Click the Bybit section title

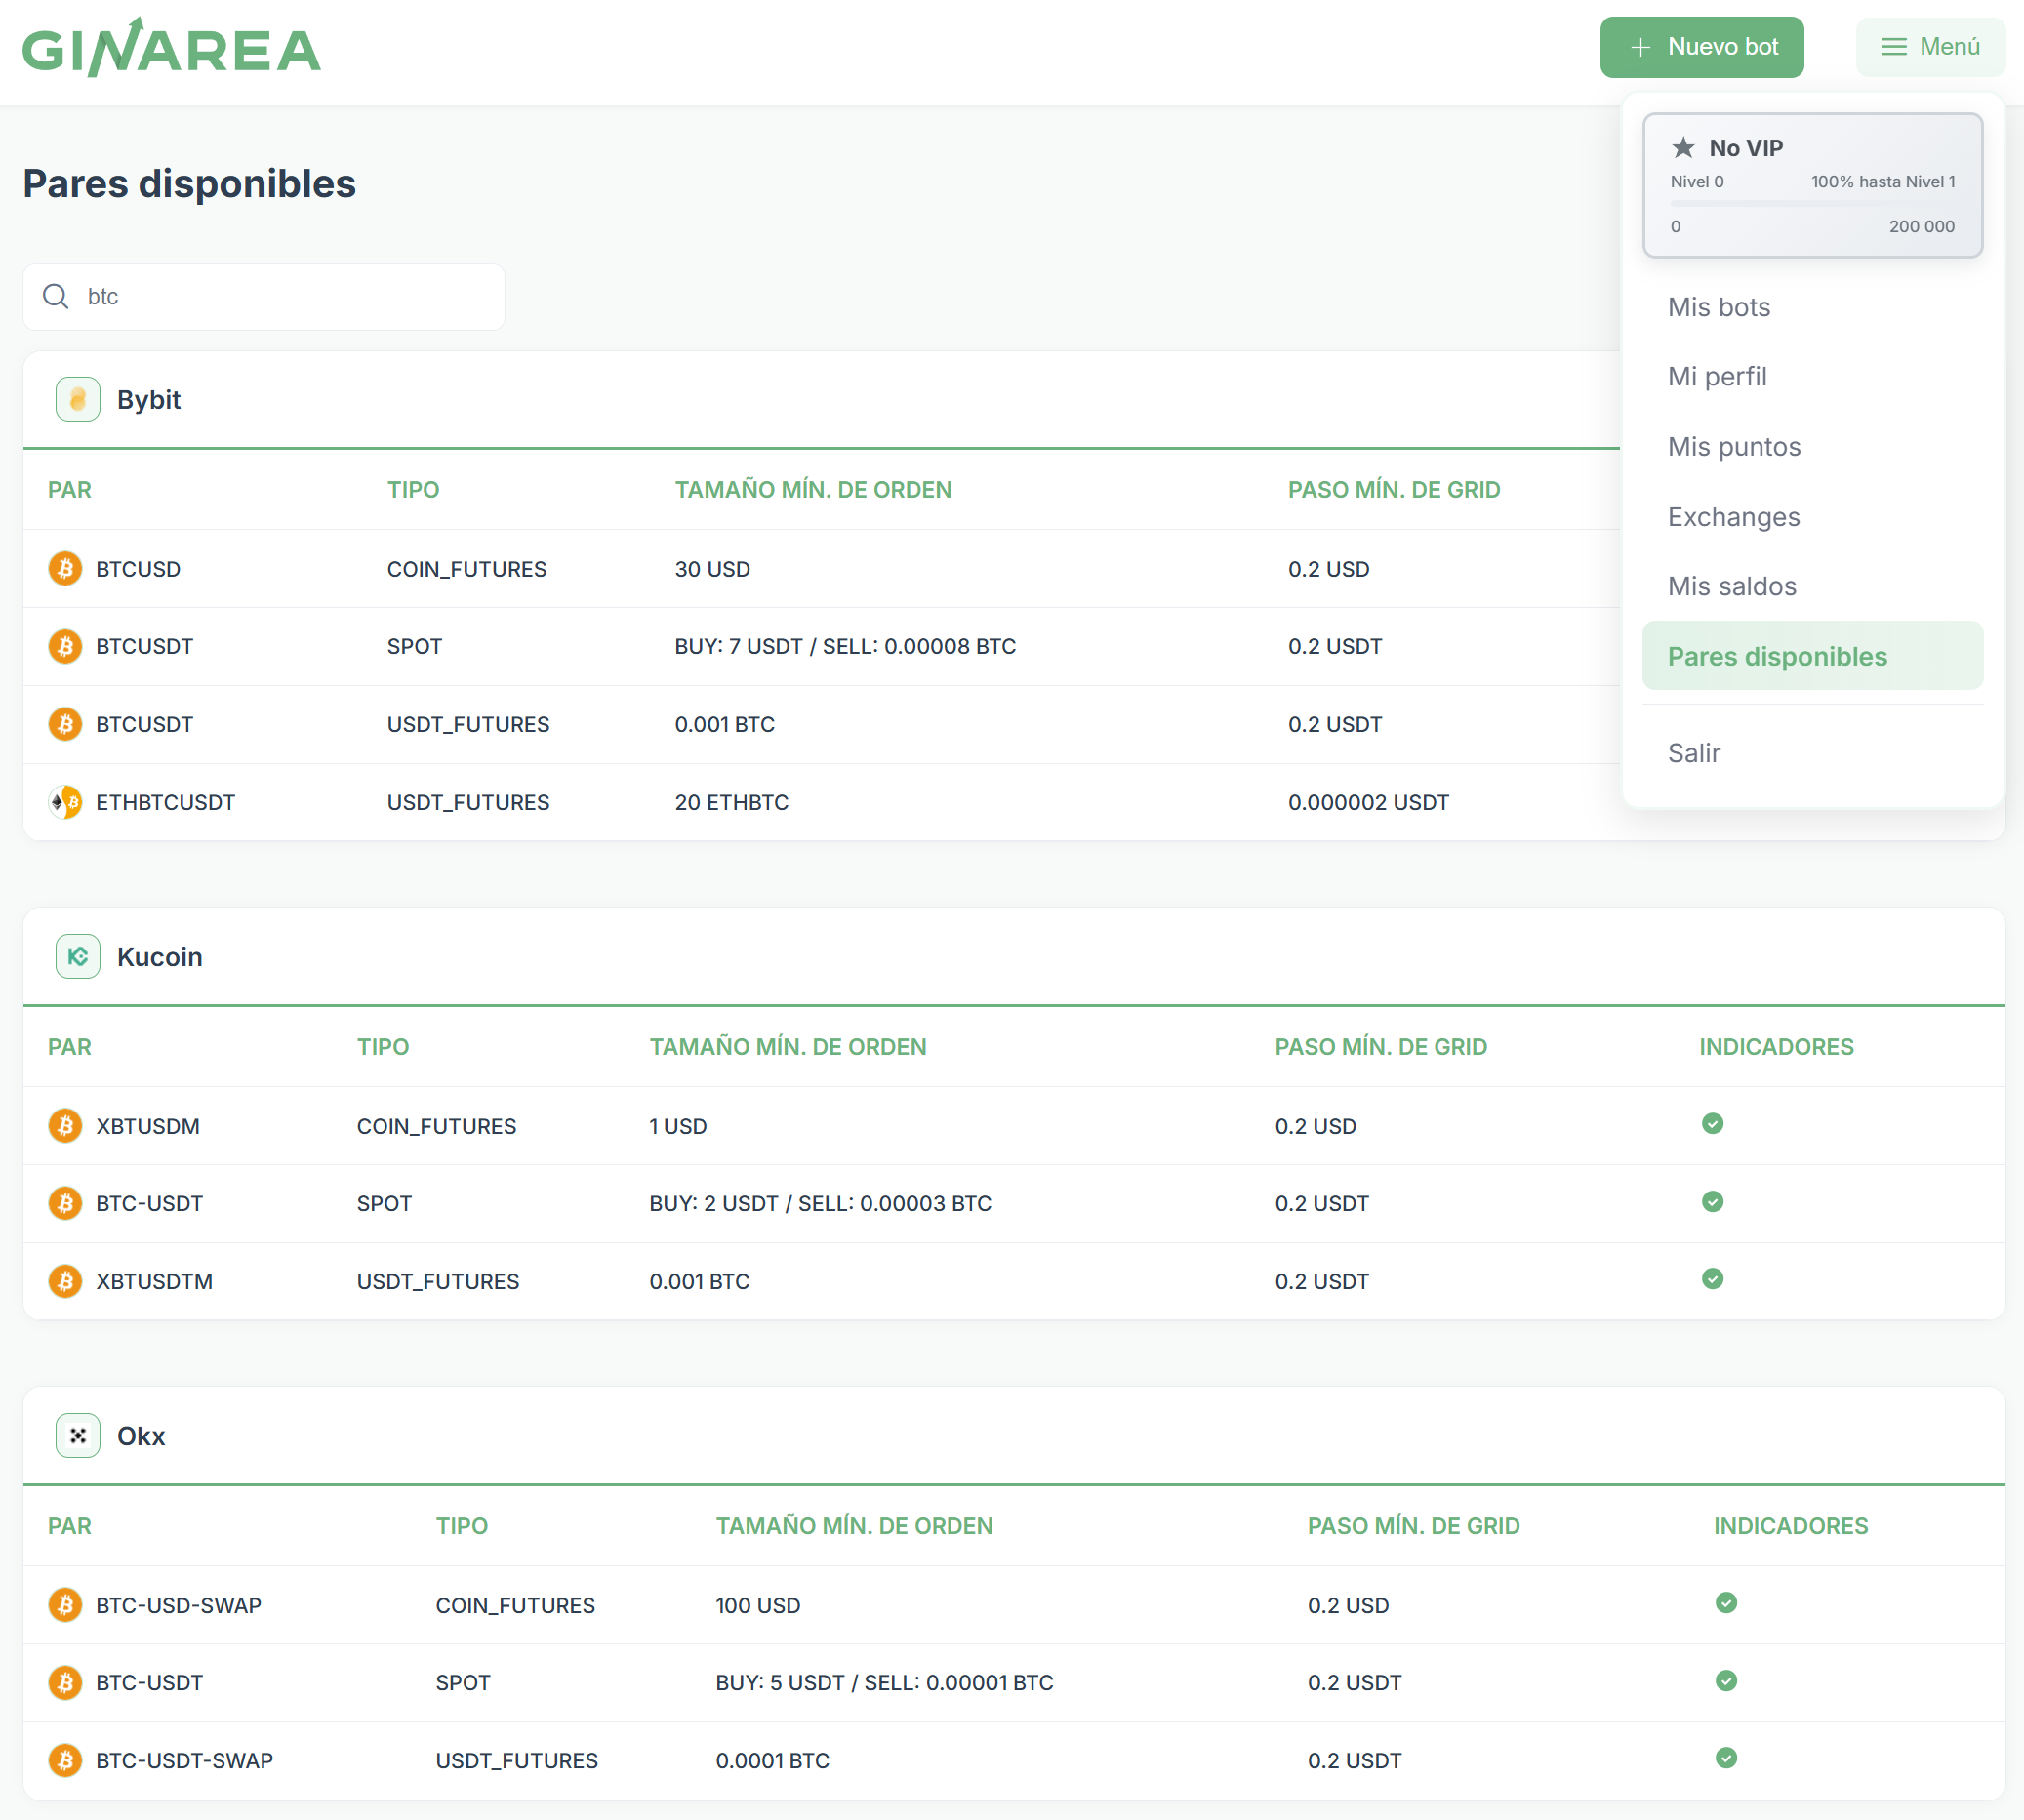click(149, 400)
